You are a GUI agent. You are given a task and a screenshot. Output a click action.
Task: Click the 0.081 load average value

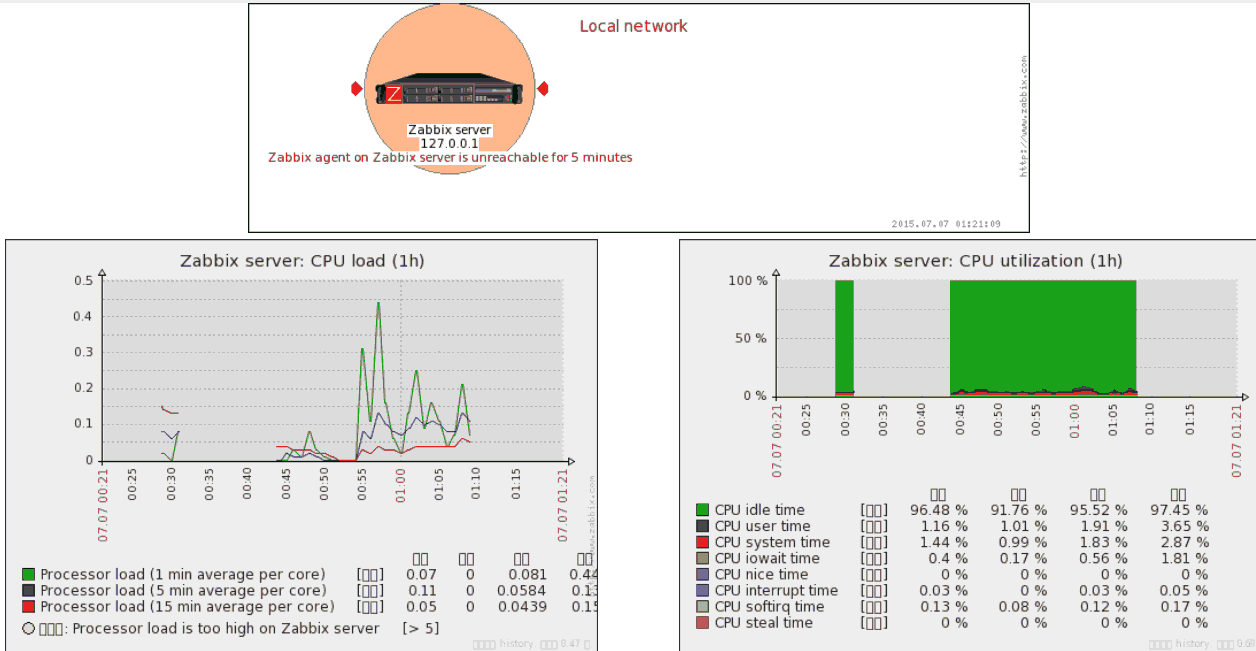click(527, 575)
